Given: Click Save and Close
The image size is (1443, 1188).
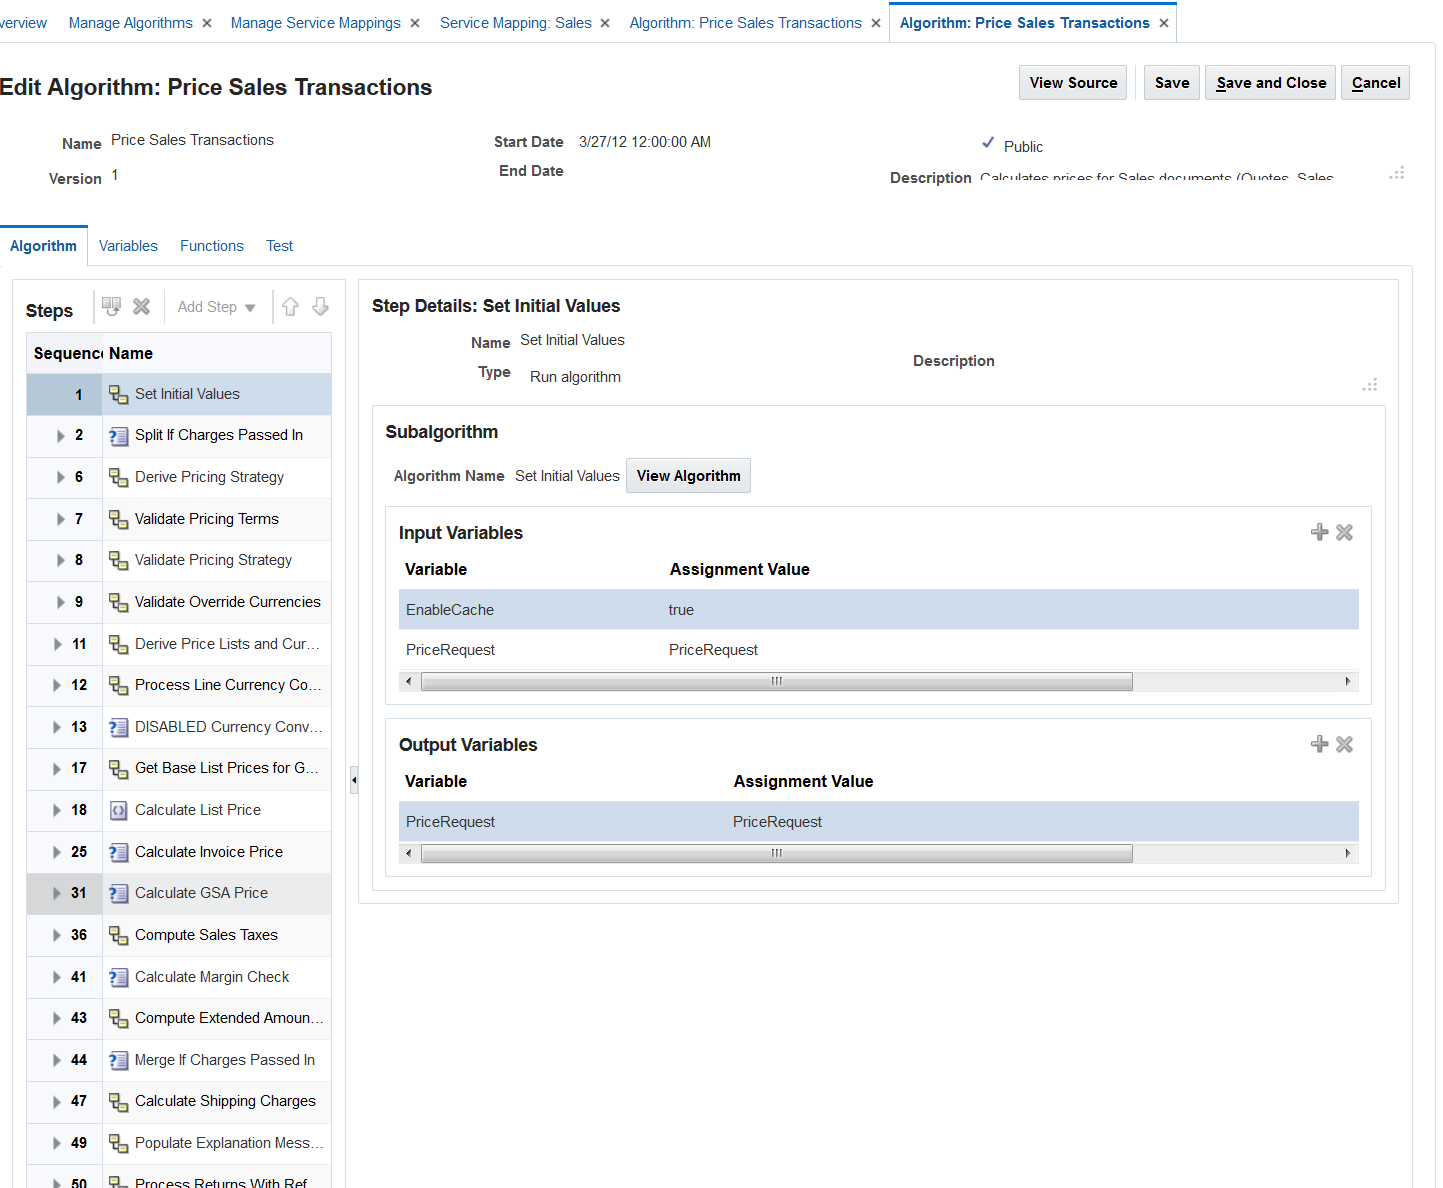Looking at the screenshot, I should coord(1270,82).
